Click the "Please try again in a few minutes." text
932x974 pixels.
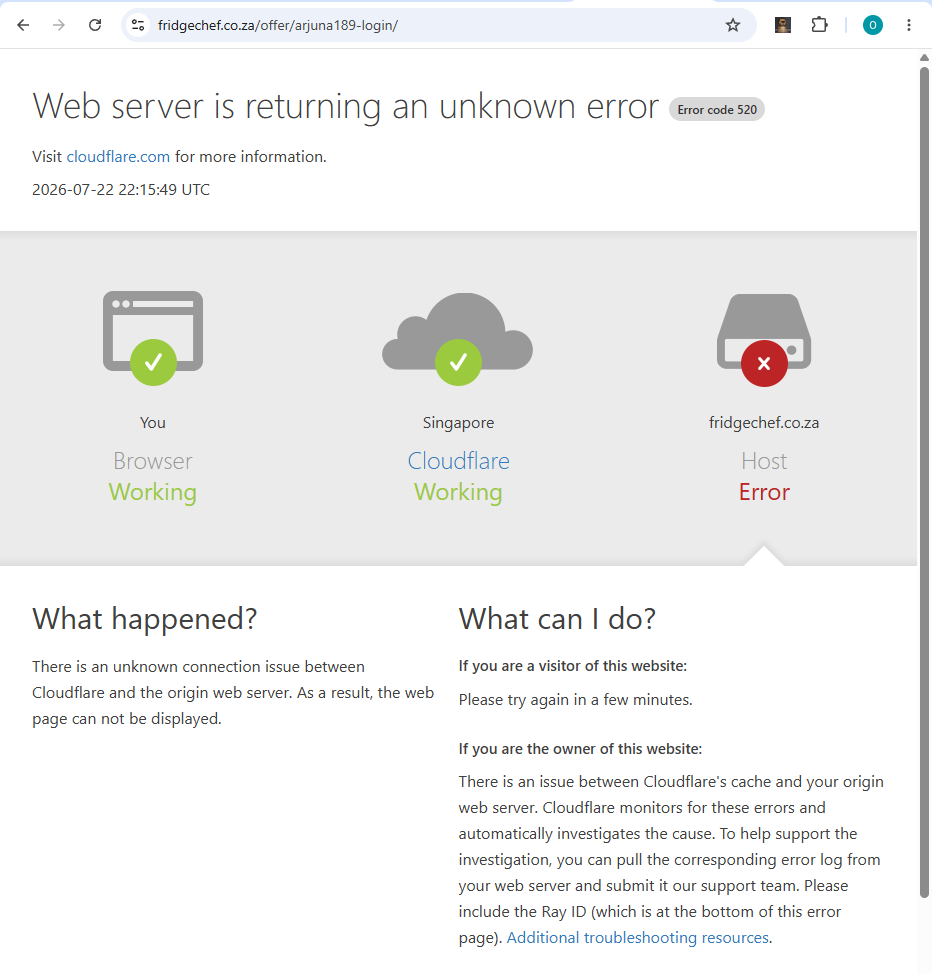(575, 699)
